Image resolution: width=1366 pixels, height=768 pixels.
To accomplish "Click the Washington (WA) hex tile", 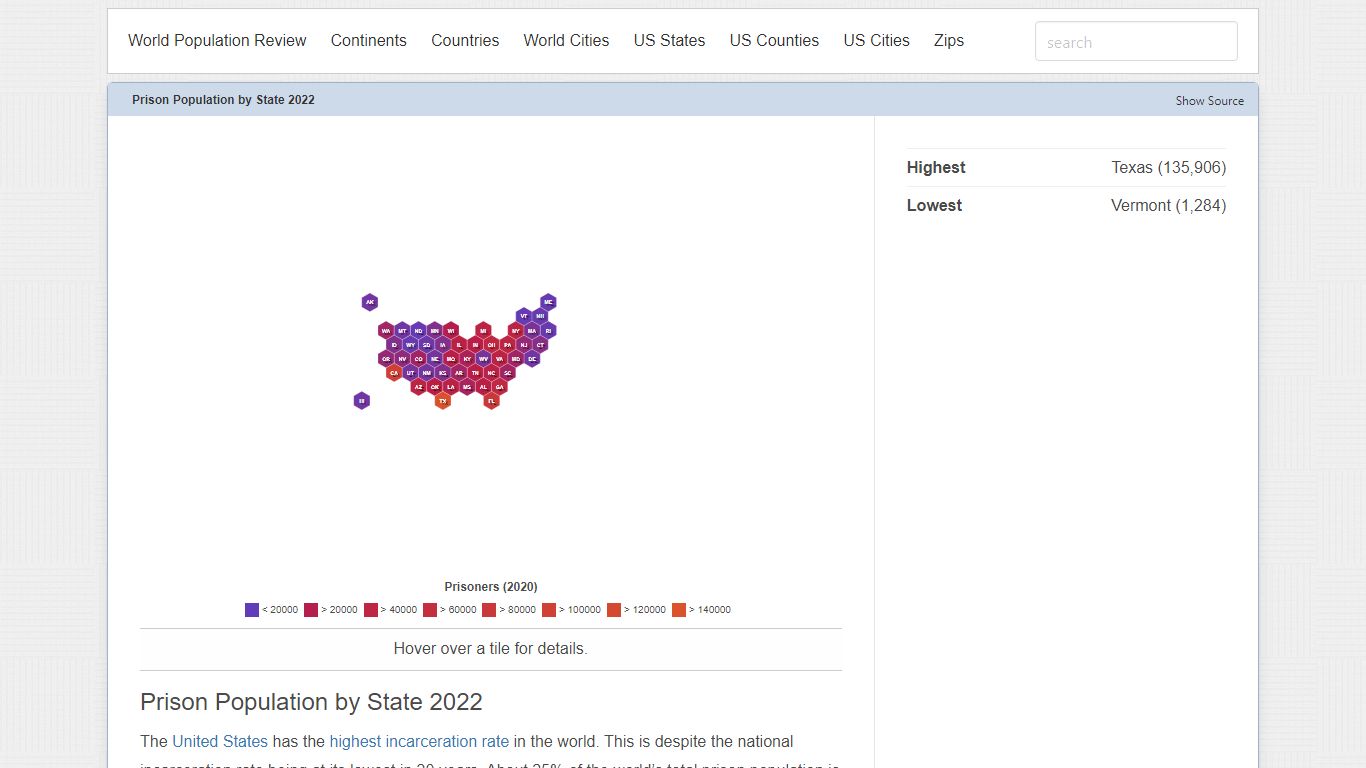I will click(386, 331).
